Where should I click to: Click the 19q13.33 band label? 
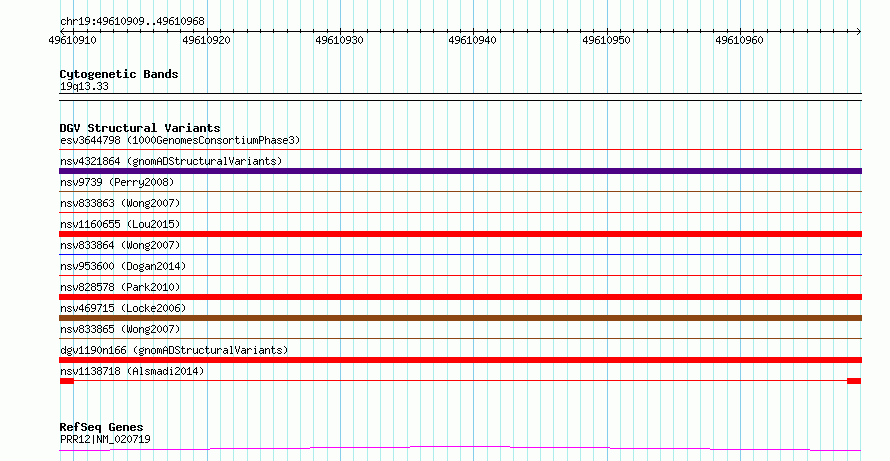pyautogui.click(x=84, y=86)
